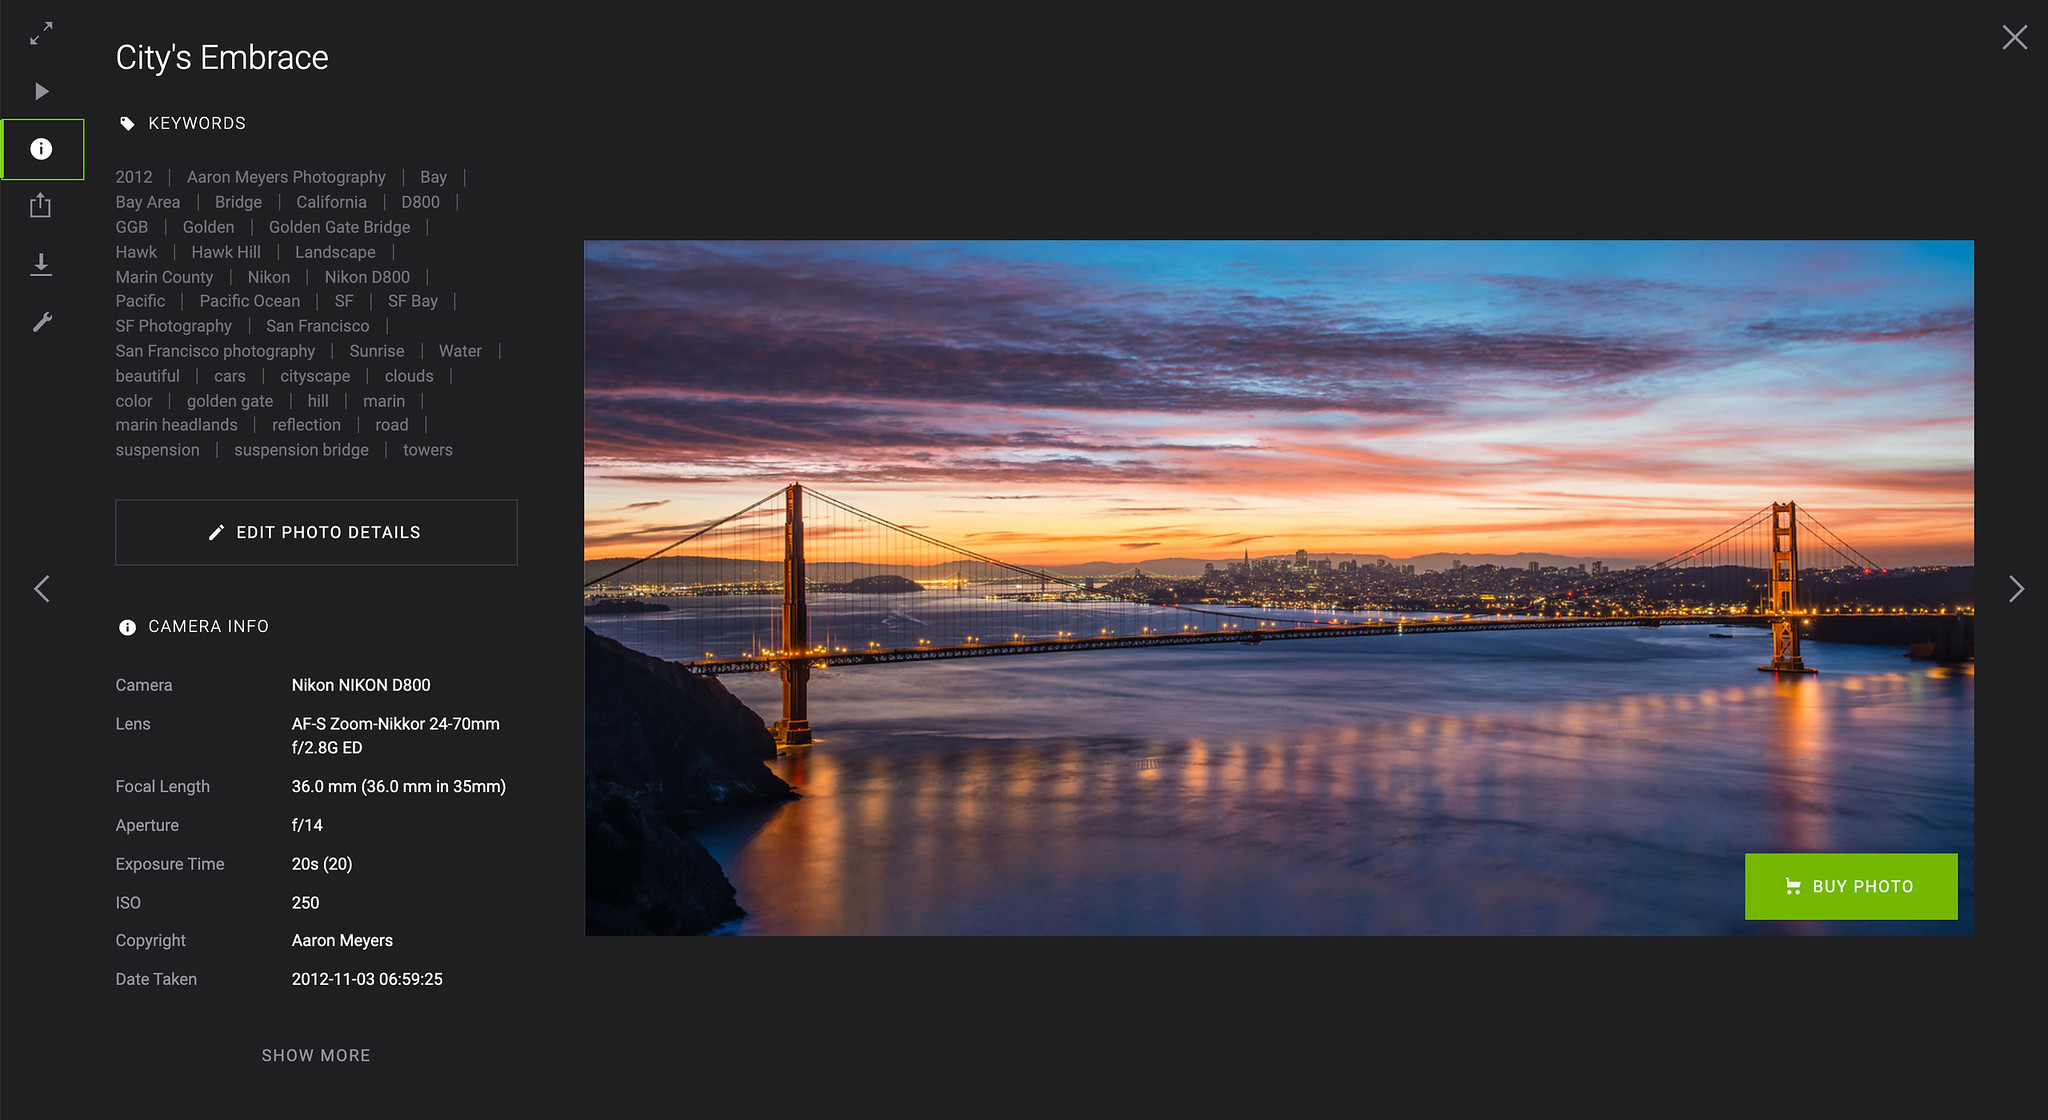Click the San Francisco photography keyword
This screenshot has height=1120, width=2048.
[215, 351]
